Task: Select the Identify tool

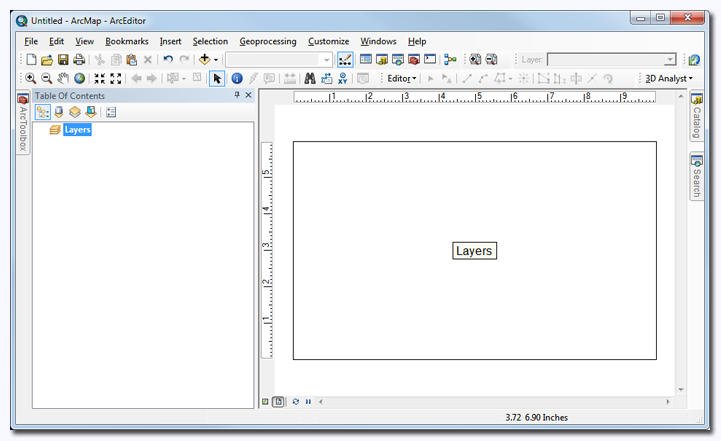Action: coord(237,78)
